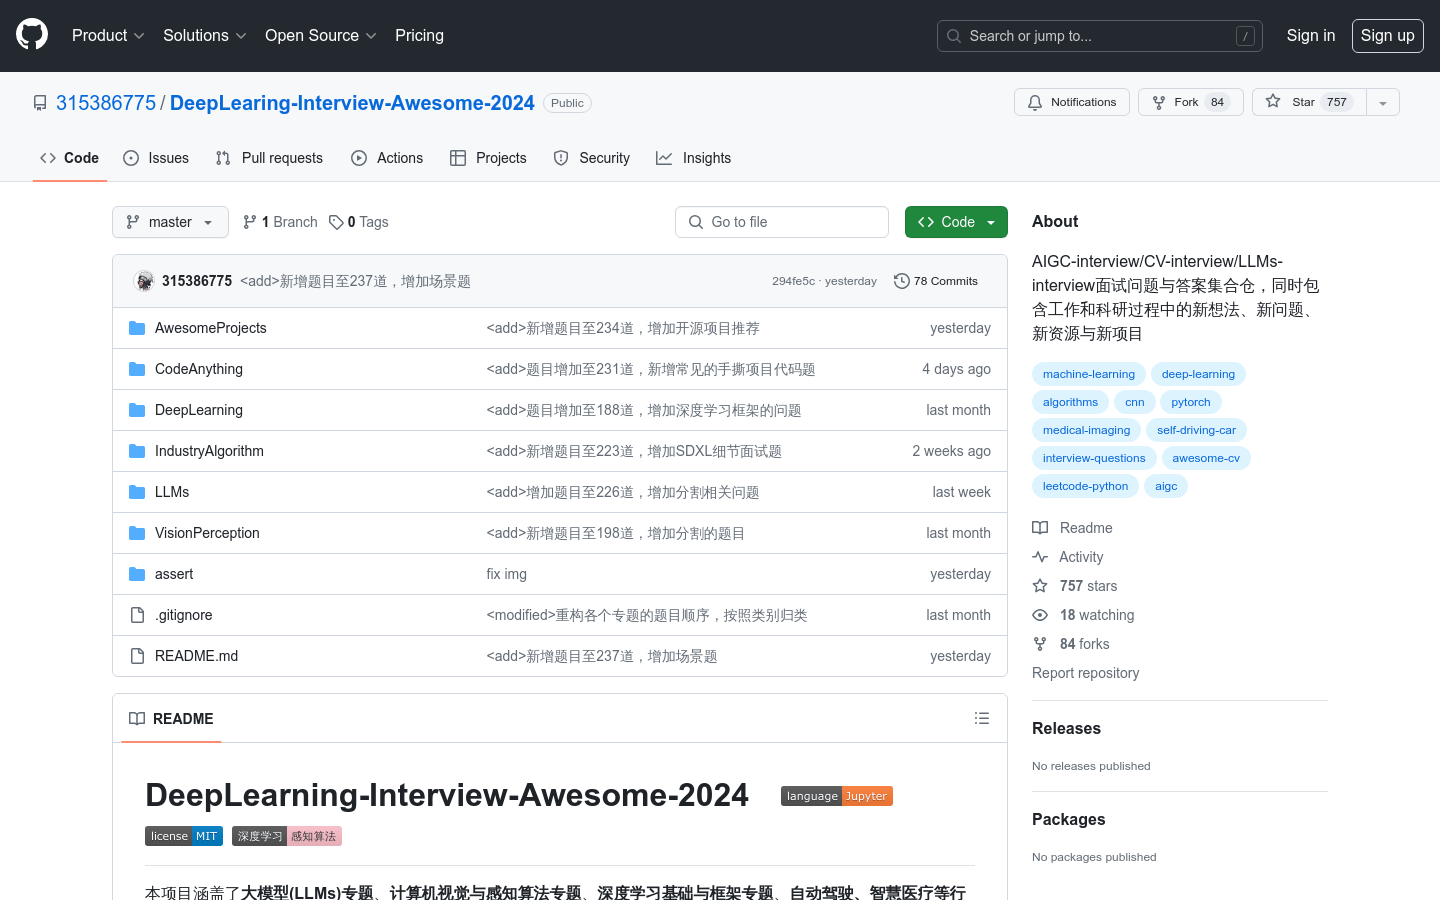
Task: Click the Sign up button
Action: (x=1387, y=35)
